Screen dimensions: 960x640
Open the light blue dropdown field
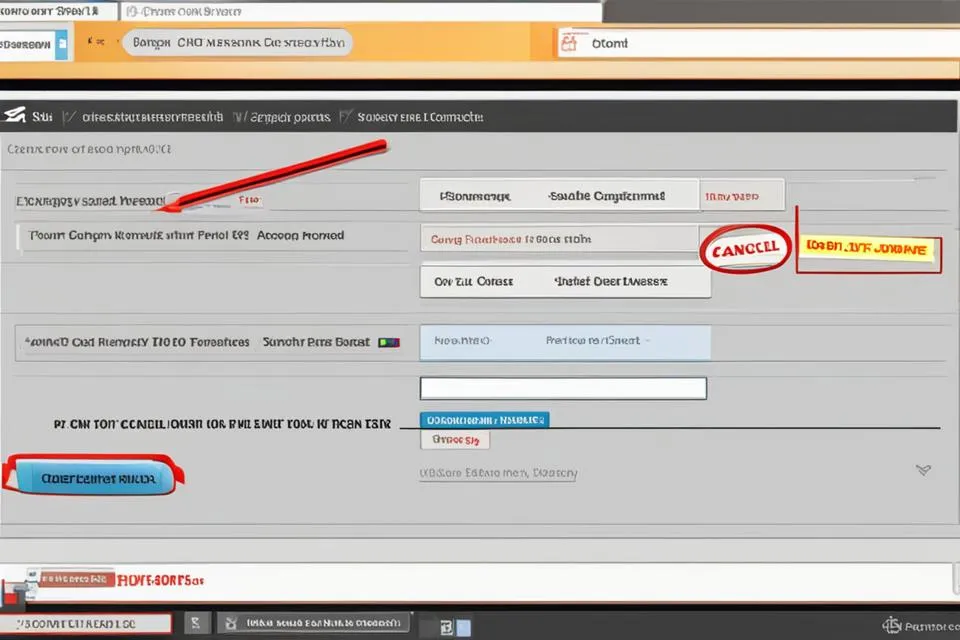point(565,342)
